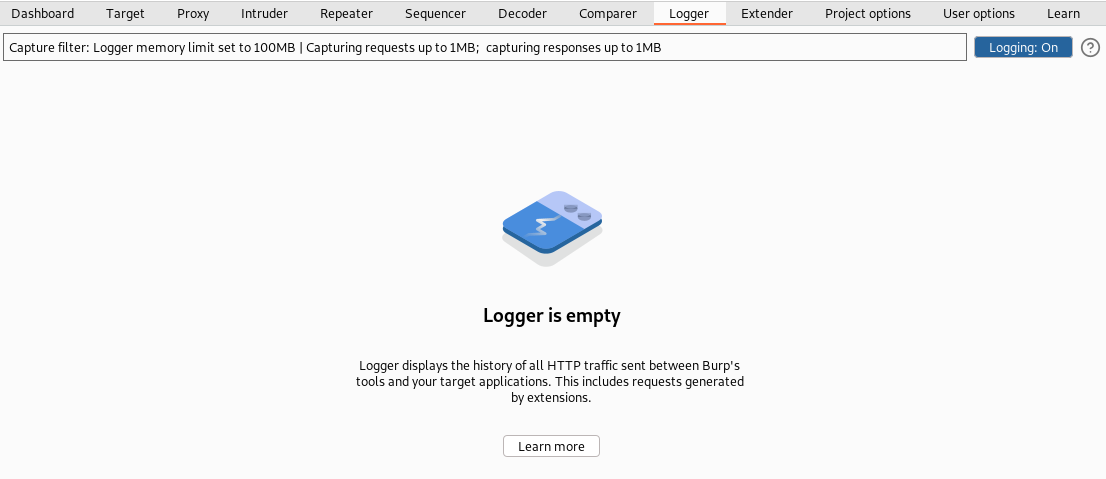Screen dimensions: 1106x479
Task: Open the Proxy tab
Action: [x=193, y=13]
